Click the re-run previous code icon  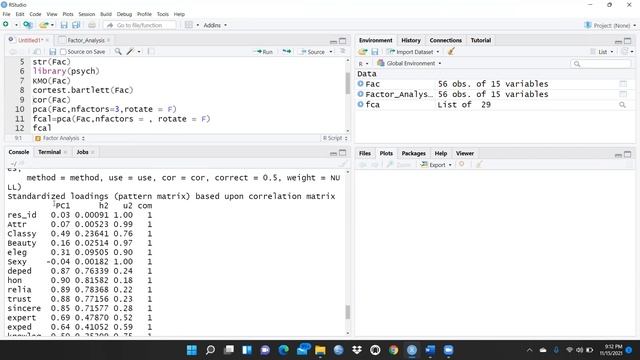287,51
